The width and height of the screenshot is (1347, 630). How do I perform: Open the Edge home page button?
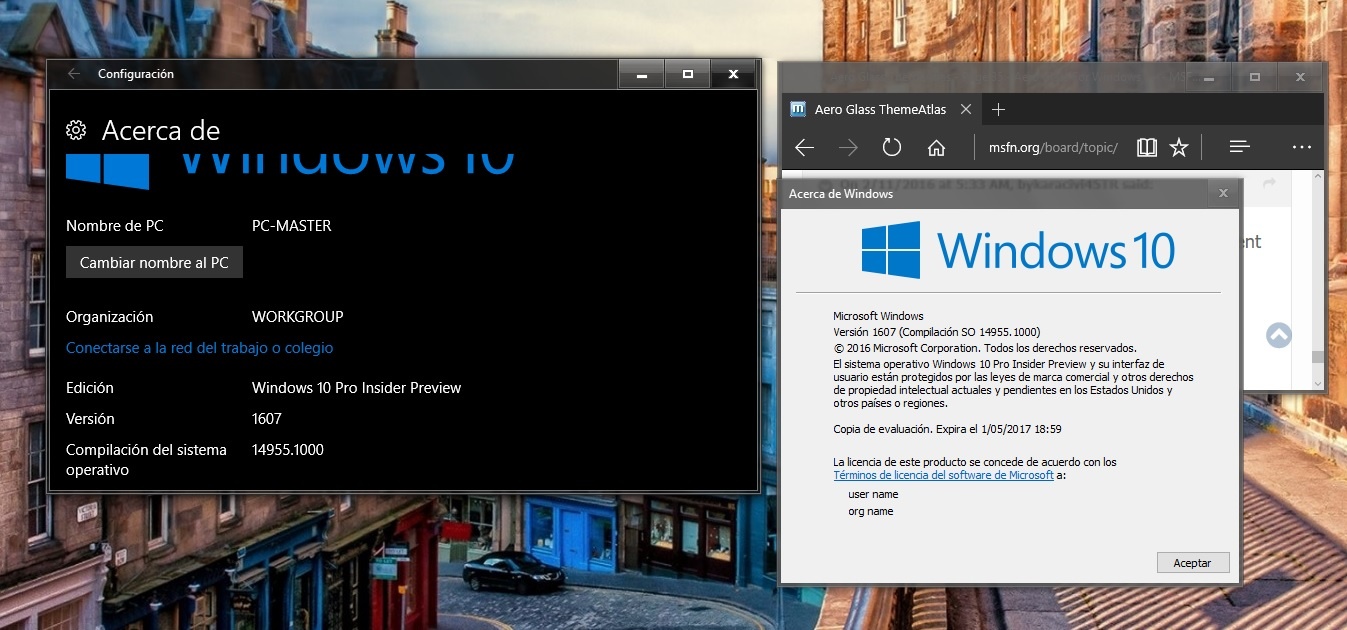(x=936, y=148)
